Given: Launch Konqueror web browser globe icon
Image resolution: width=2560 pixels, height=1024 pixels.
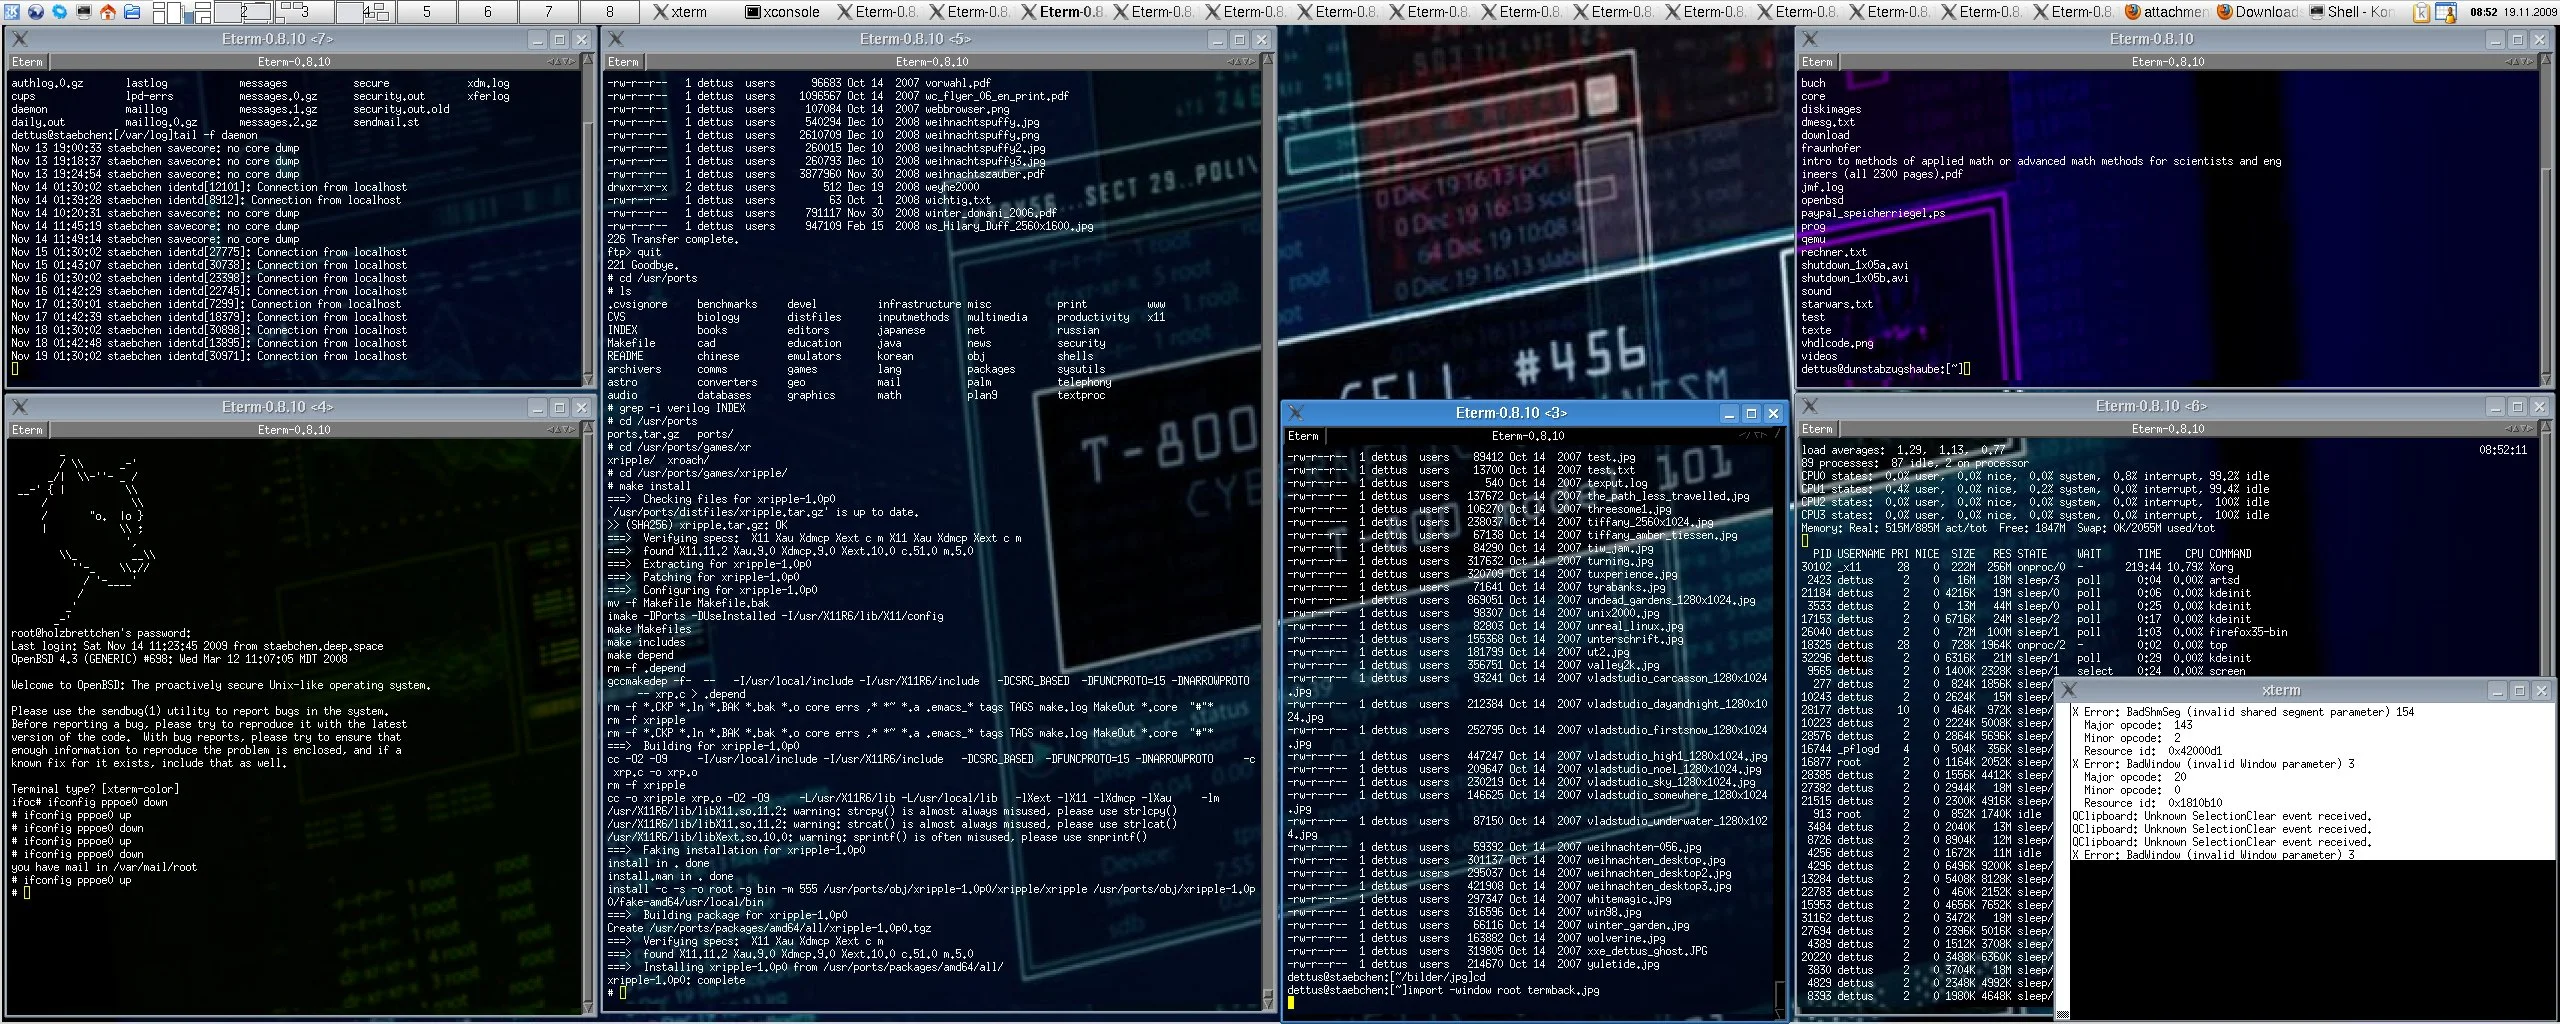Looking at the screenshot, I should pos(36,12).
